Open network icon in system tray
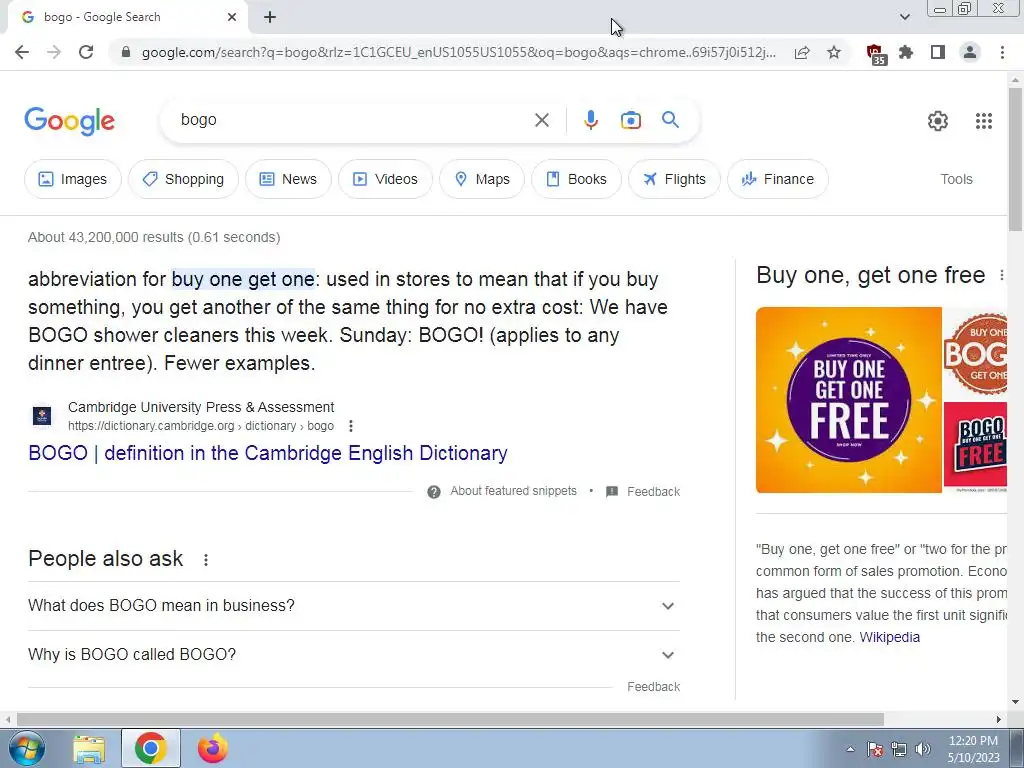This screenshot has width=1024, height=768. [899, 749]
